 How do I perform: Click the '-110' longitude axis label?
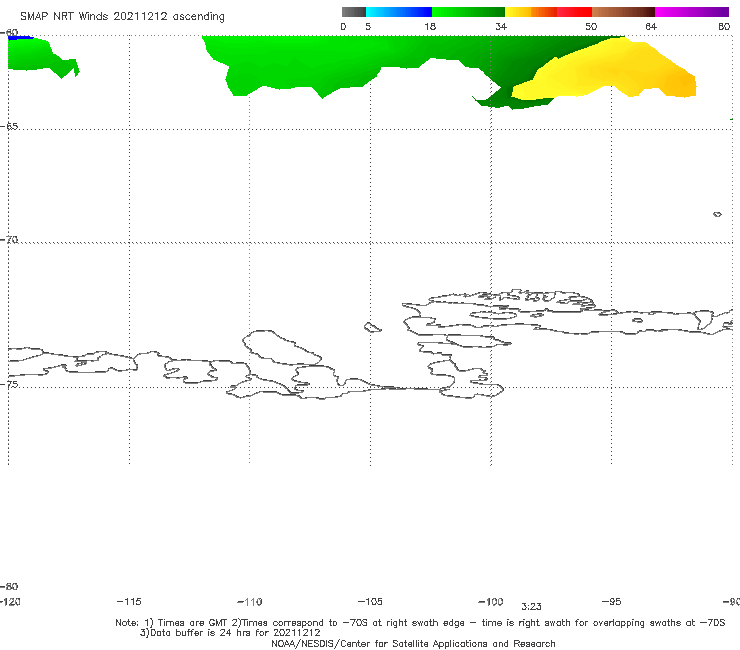[250, 602]
